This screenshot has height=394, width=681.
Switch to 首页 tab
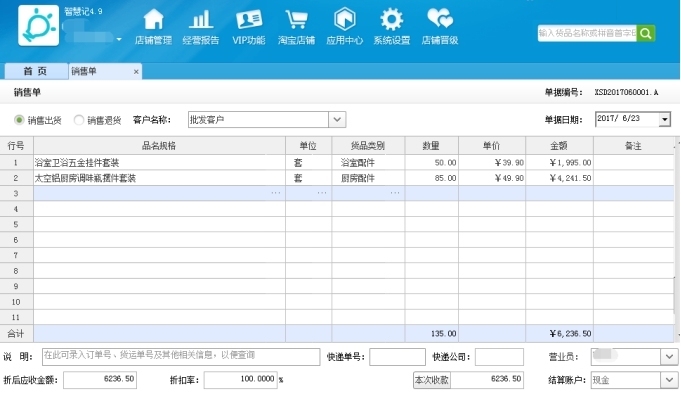point(36,71)
